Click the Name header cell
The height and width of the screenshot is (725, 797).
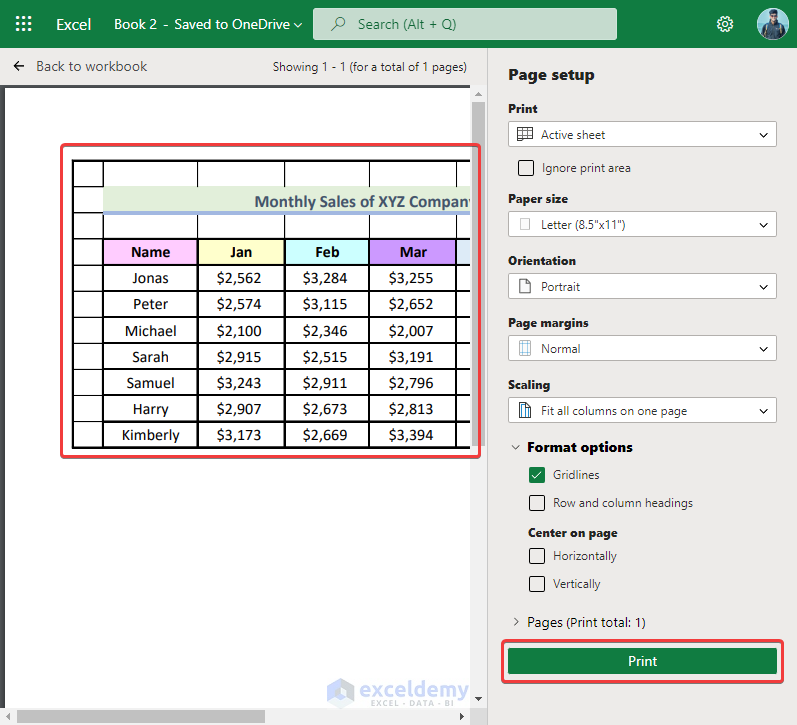[x=150, y=252]
